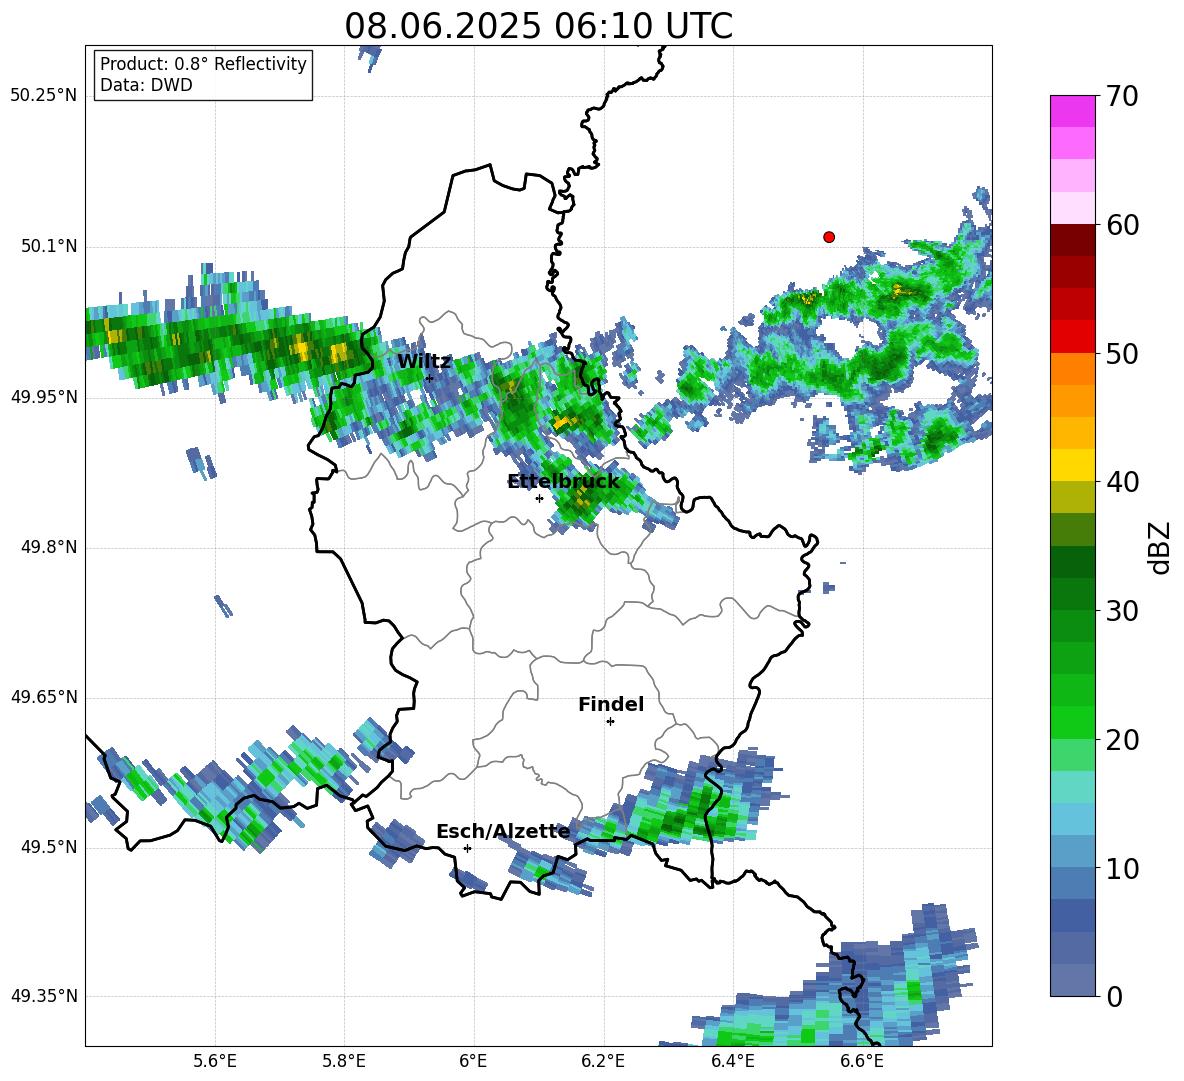Viewport: 1184px width, 1081px height.
Task: Select the Findel city label
Action: pyautogui.click(x=611, y=704)
